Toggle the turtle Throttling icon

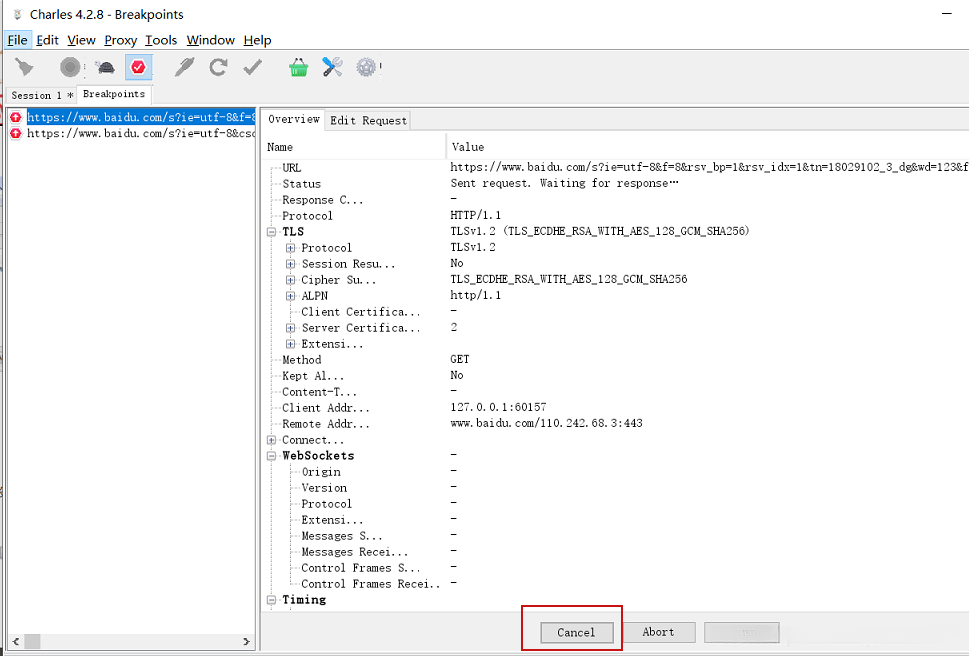pos(105,67)
